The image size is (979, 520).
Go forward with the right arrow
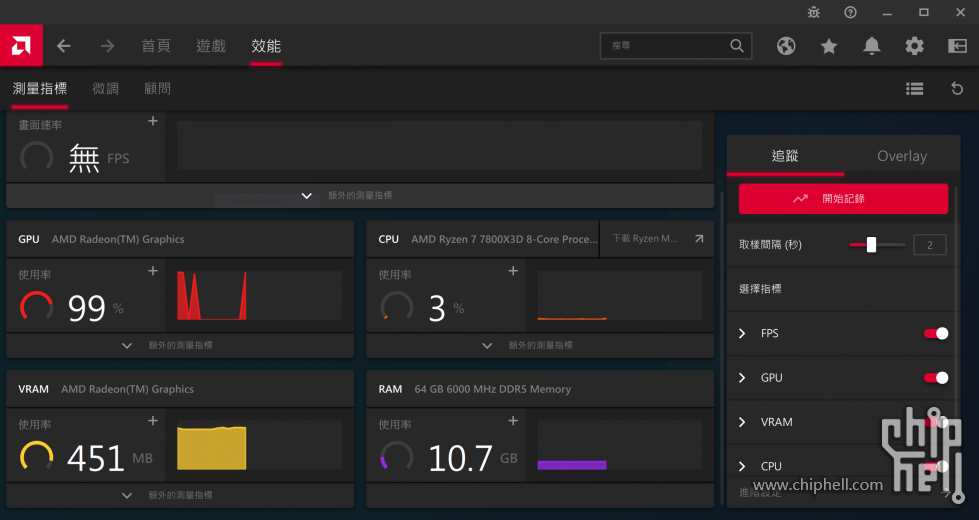pyautogui.click(x=107, y=46)
